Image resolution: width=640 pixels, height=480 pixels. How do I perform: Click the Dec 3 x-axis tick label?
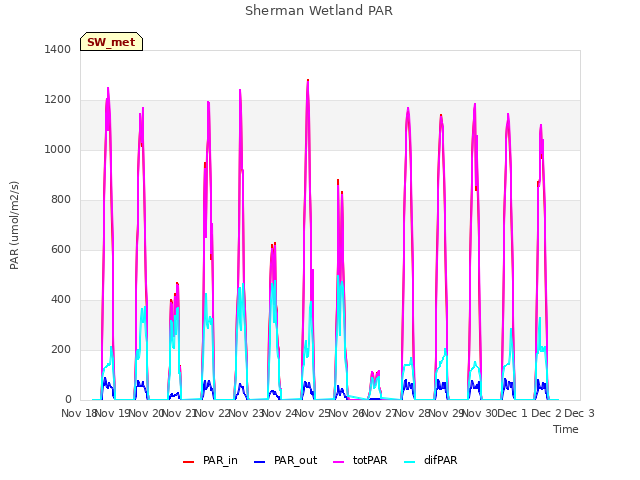(579, 413)
